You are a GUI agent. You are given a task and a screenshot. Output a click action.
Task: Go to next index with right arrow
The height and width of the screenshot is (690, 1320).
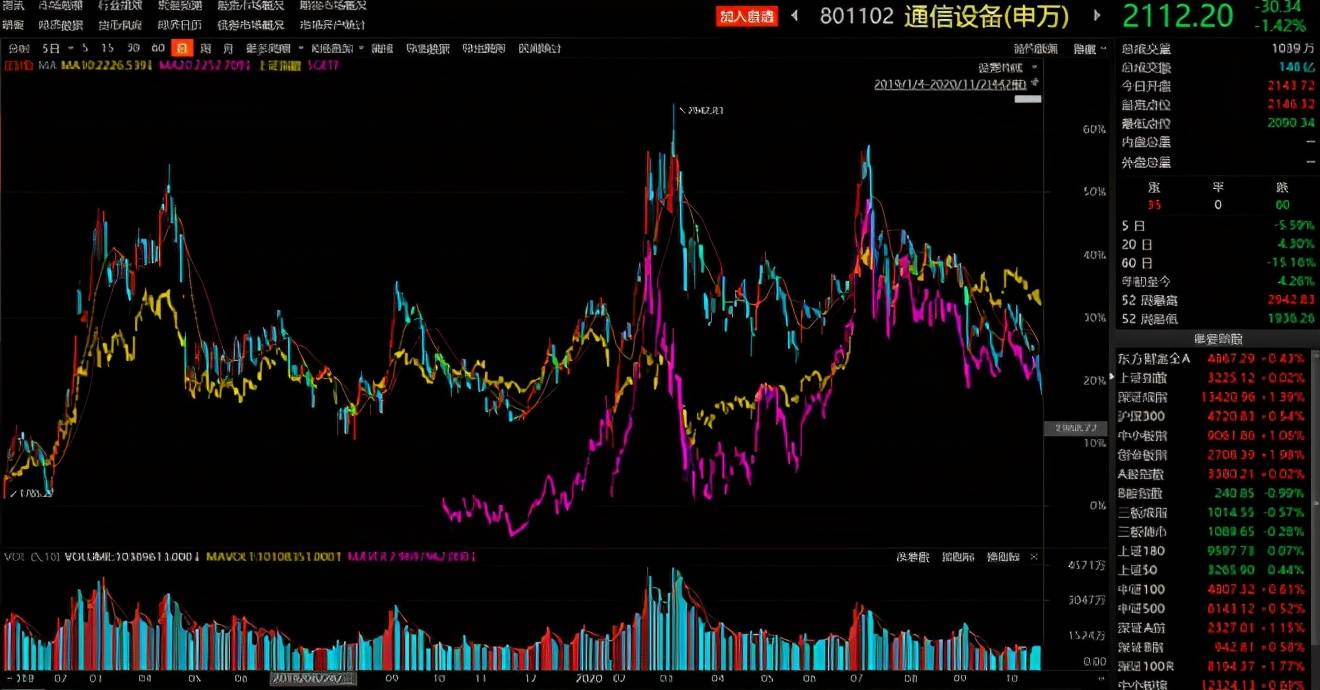[x=1097, y=16]
